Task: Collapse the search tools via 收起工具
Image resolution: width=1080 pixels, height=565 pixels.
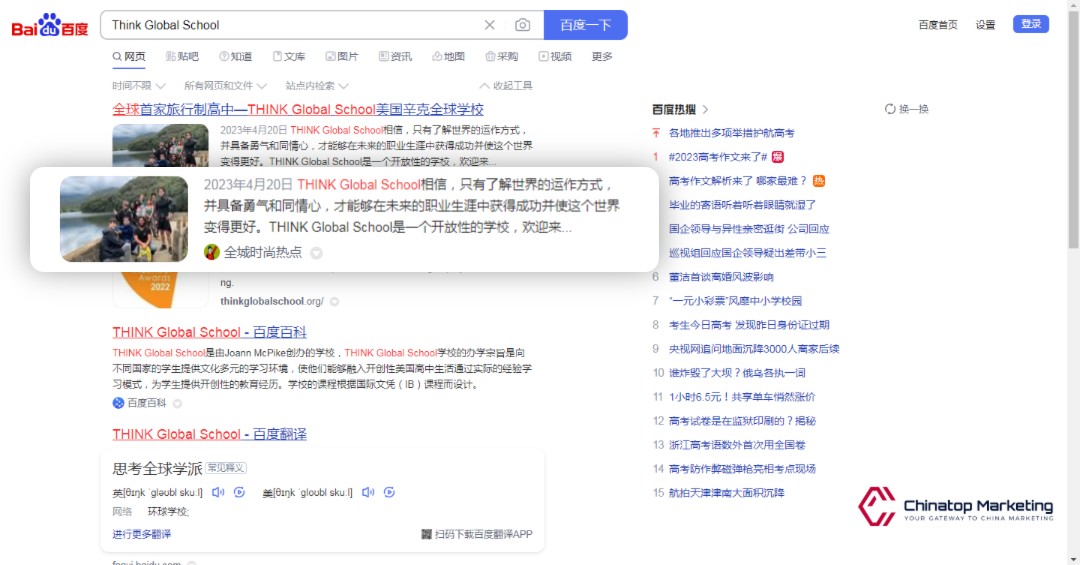Action: pos(506,86)
